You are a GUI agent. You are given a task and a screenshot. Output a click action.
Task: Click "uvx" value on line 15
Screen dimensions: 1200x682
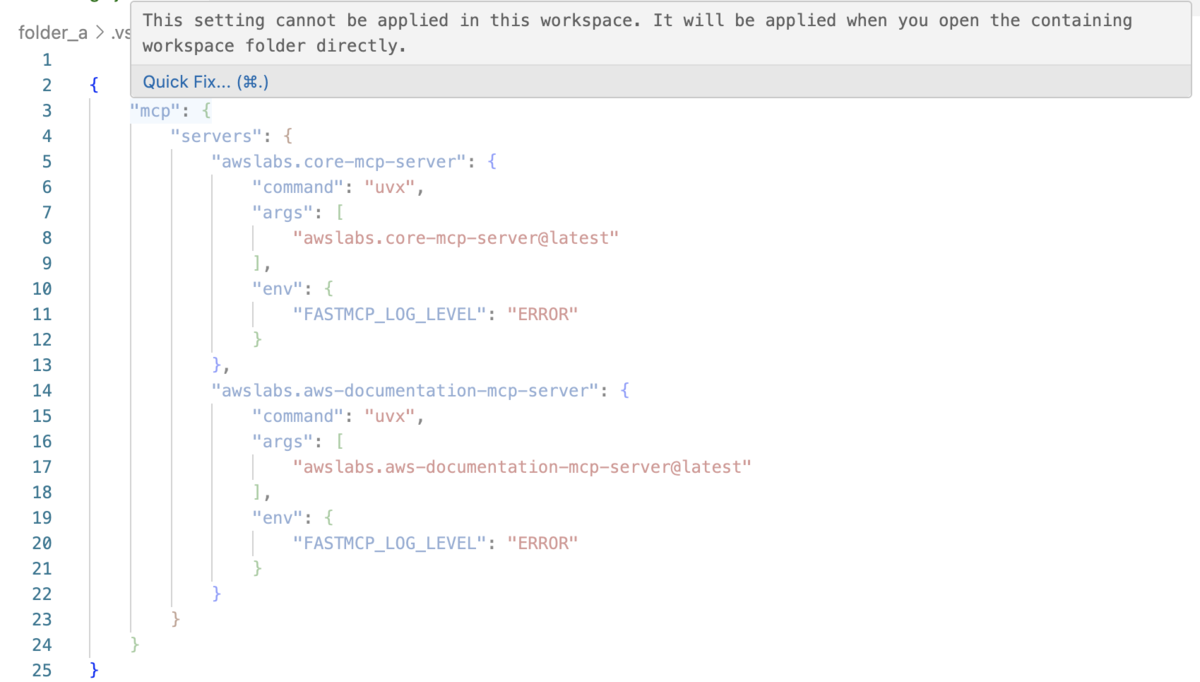pos(388,416)
